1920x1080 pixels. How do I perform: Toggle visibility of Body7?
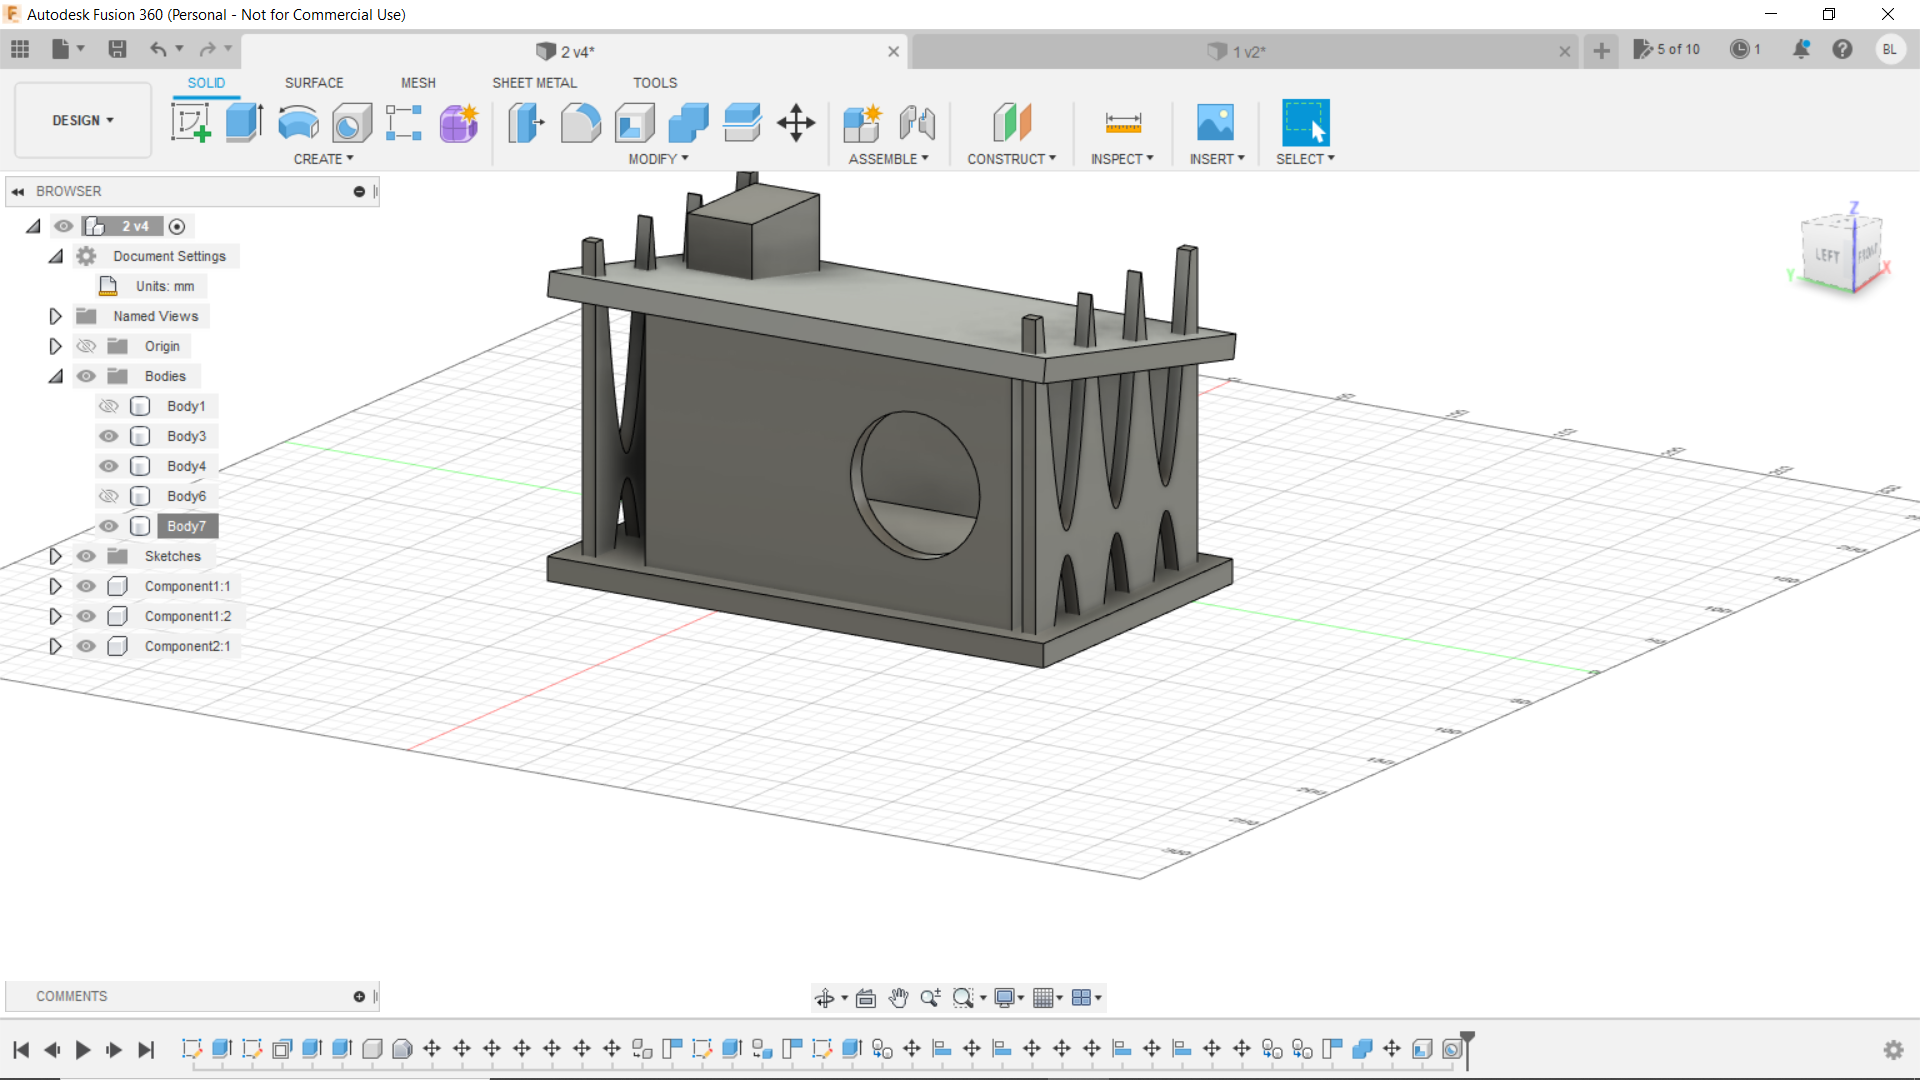click(109, 525)
